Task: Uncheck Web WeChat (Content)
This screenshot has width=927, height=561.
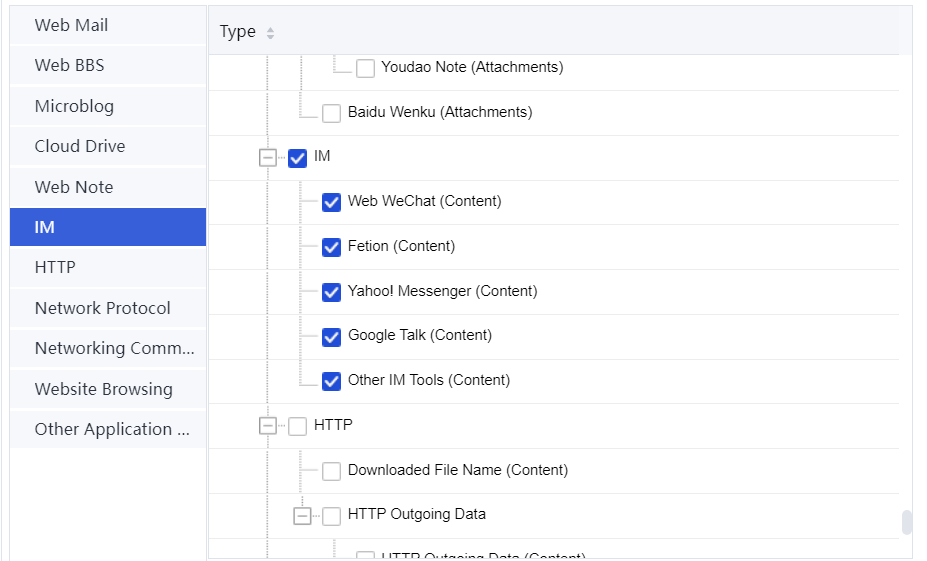Action: [x=331, y=202]
